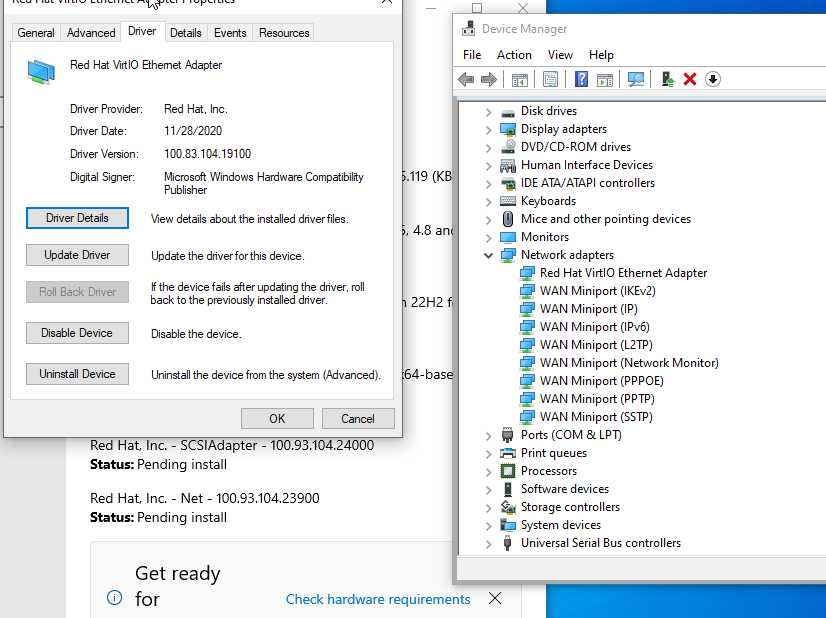Image resolution: width=826 pixels, height=618 pixels.
Task: Click the Disable device down-arrow icon
Action: coord(713,80)
